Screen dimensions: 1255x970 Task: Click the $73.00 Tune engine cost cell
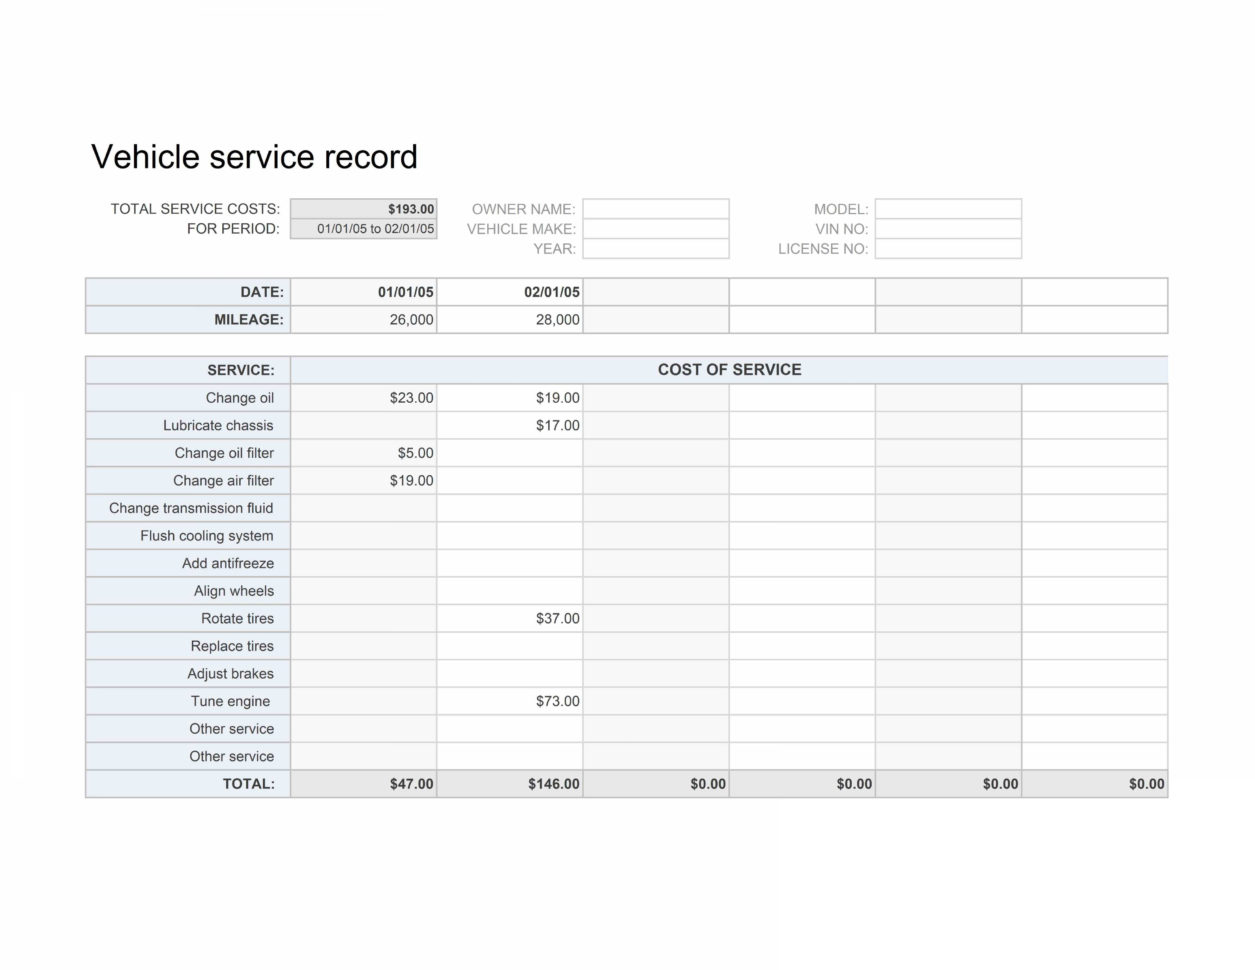509,701
